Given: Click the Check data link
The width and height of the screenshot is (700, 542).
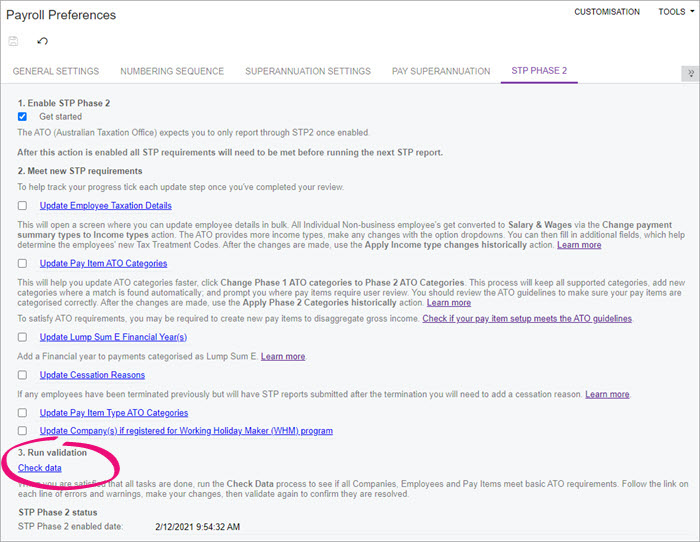Looking at the screenshot, I should click(x=40, y=468).
